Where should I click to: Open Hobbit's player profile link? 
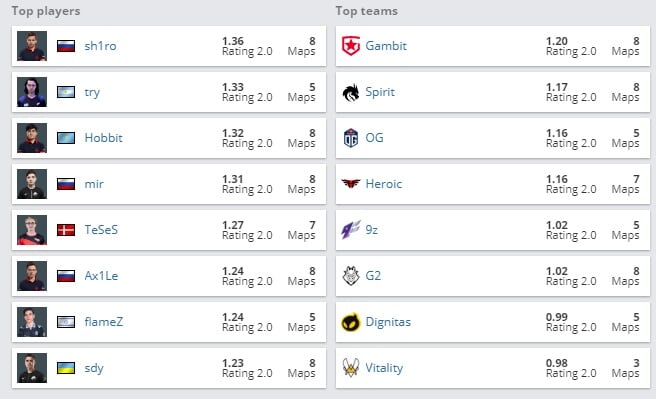click(x=103, y=138)
